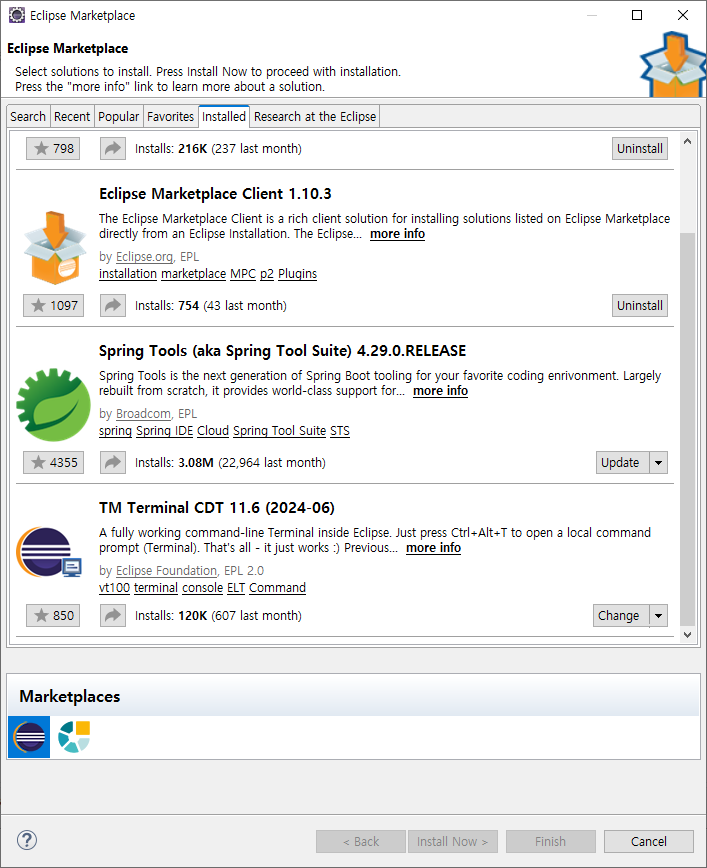Click the Eclipse Marketplace Client box logo
This screenshot has width=707, height=868.
coord(55,247)
